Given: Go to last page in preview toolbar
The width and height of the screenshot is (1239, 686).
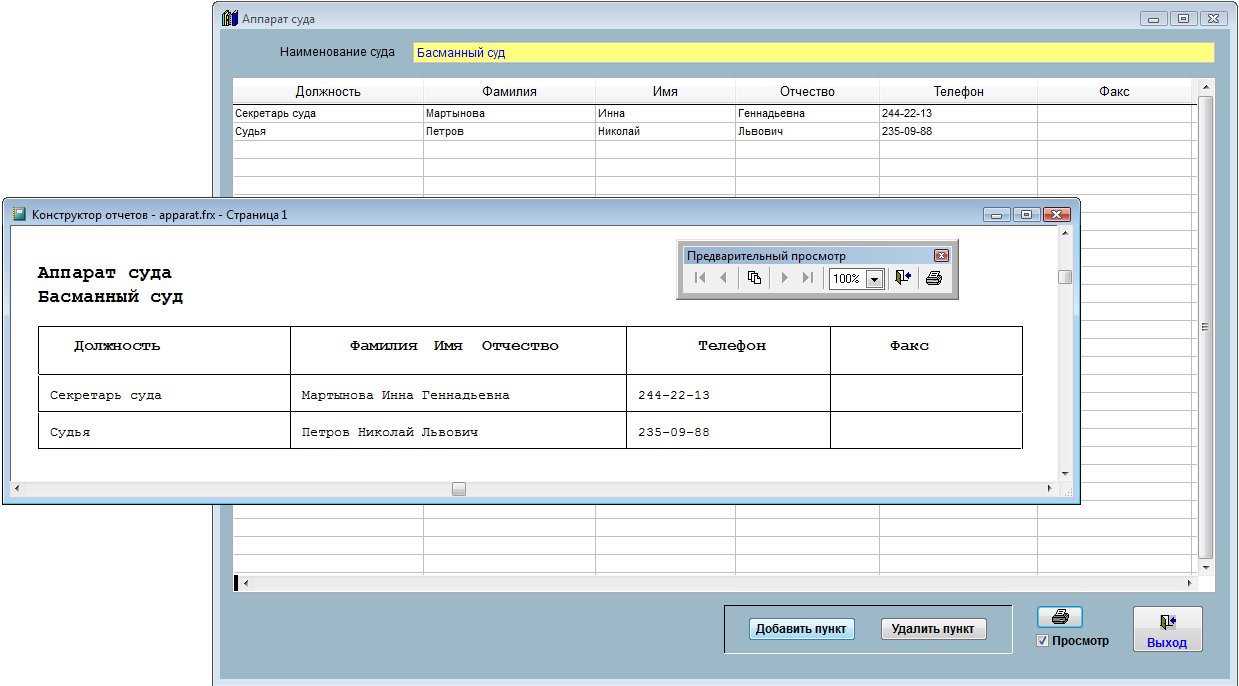Looking at the screenshot, I should click(808, 279).
